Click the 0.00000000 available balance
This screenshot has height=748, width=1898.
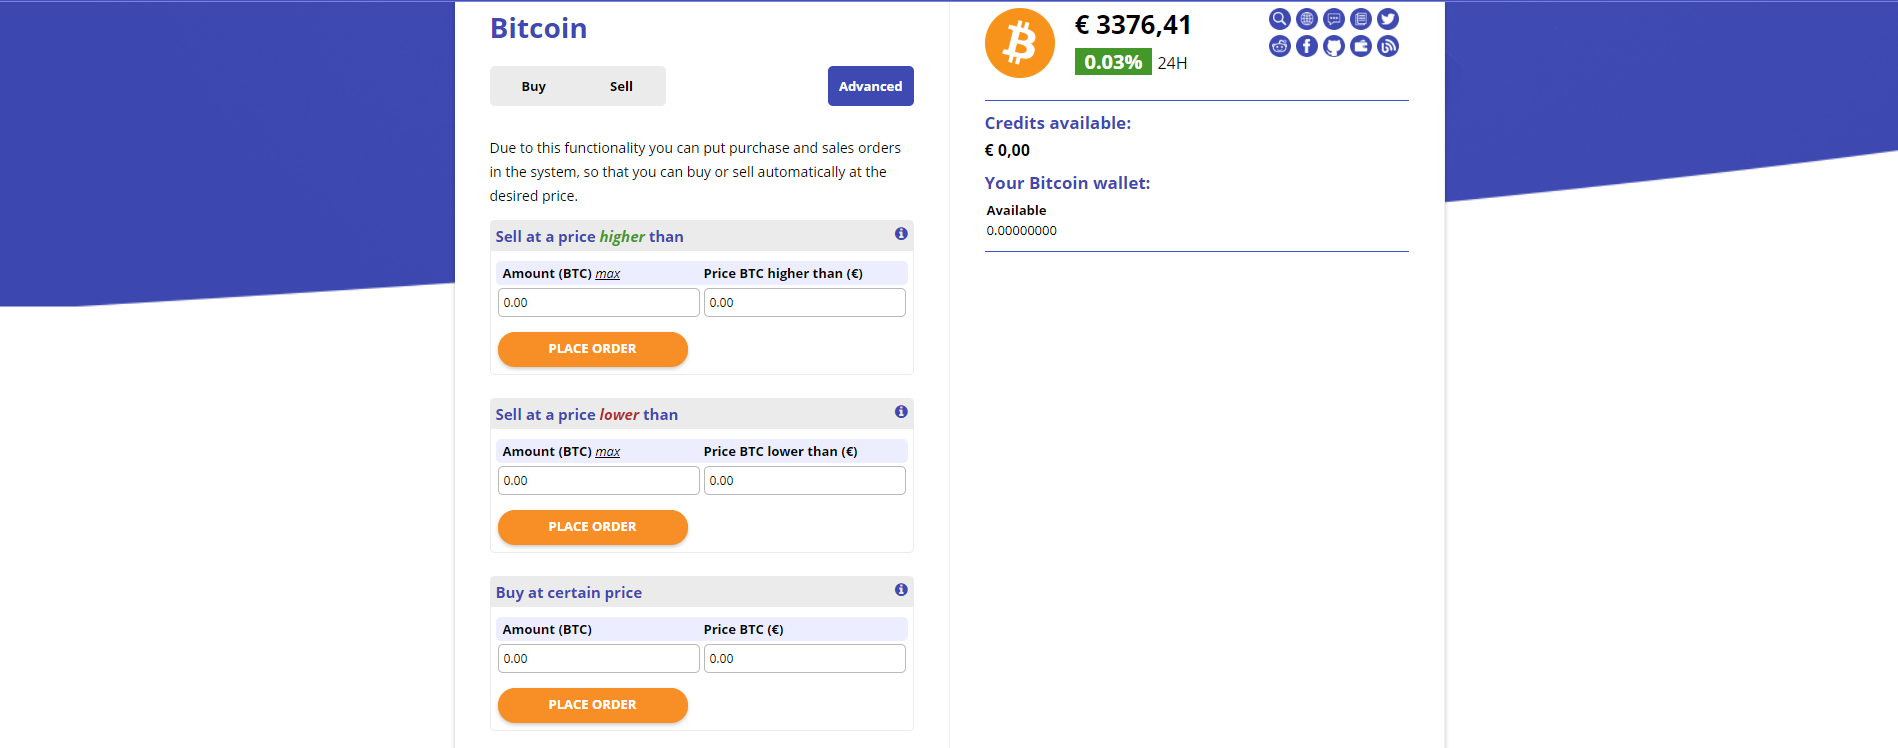pyautogui.click(x=1021, y=230)
